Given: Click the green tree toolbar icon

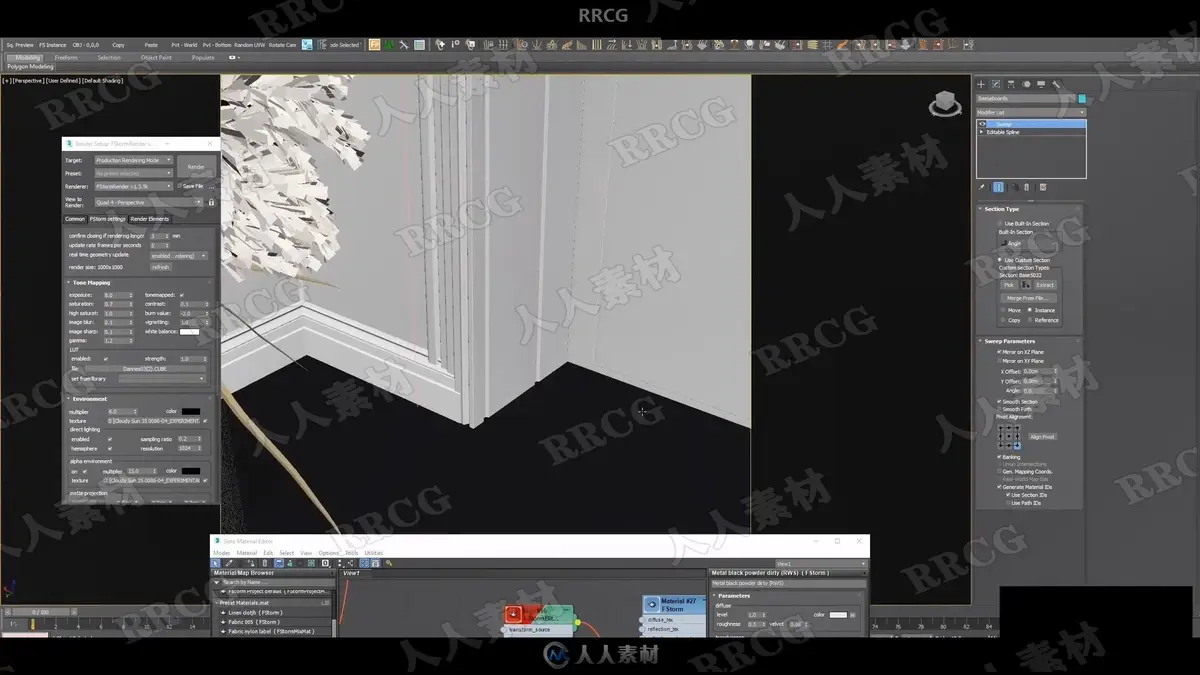Looking at the screenshot, I should (x=389, y=45).
